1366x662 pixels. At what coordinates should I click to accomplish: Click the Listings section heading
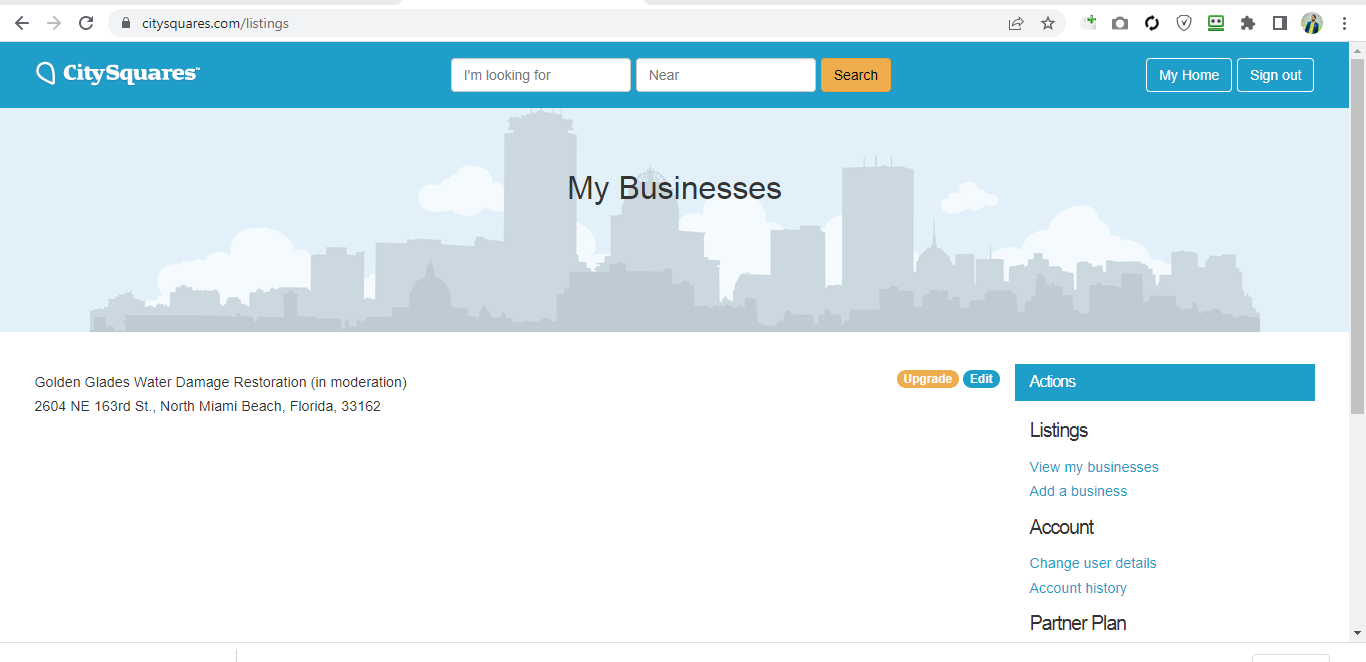coord(1059,430)
